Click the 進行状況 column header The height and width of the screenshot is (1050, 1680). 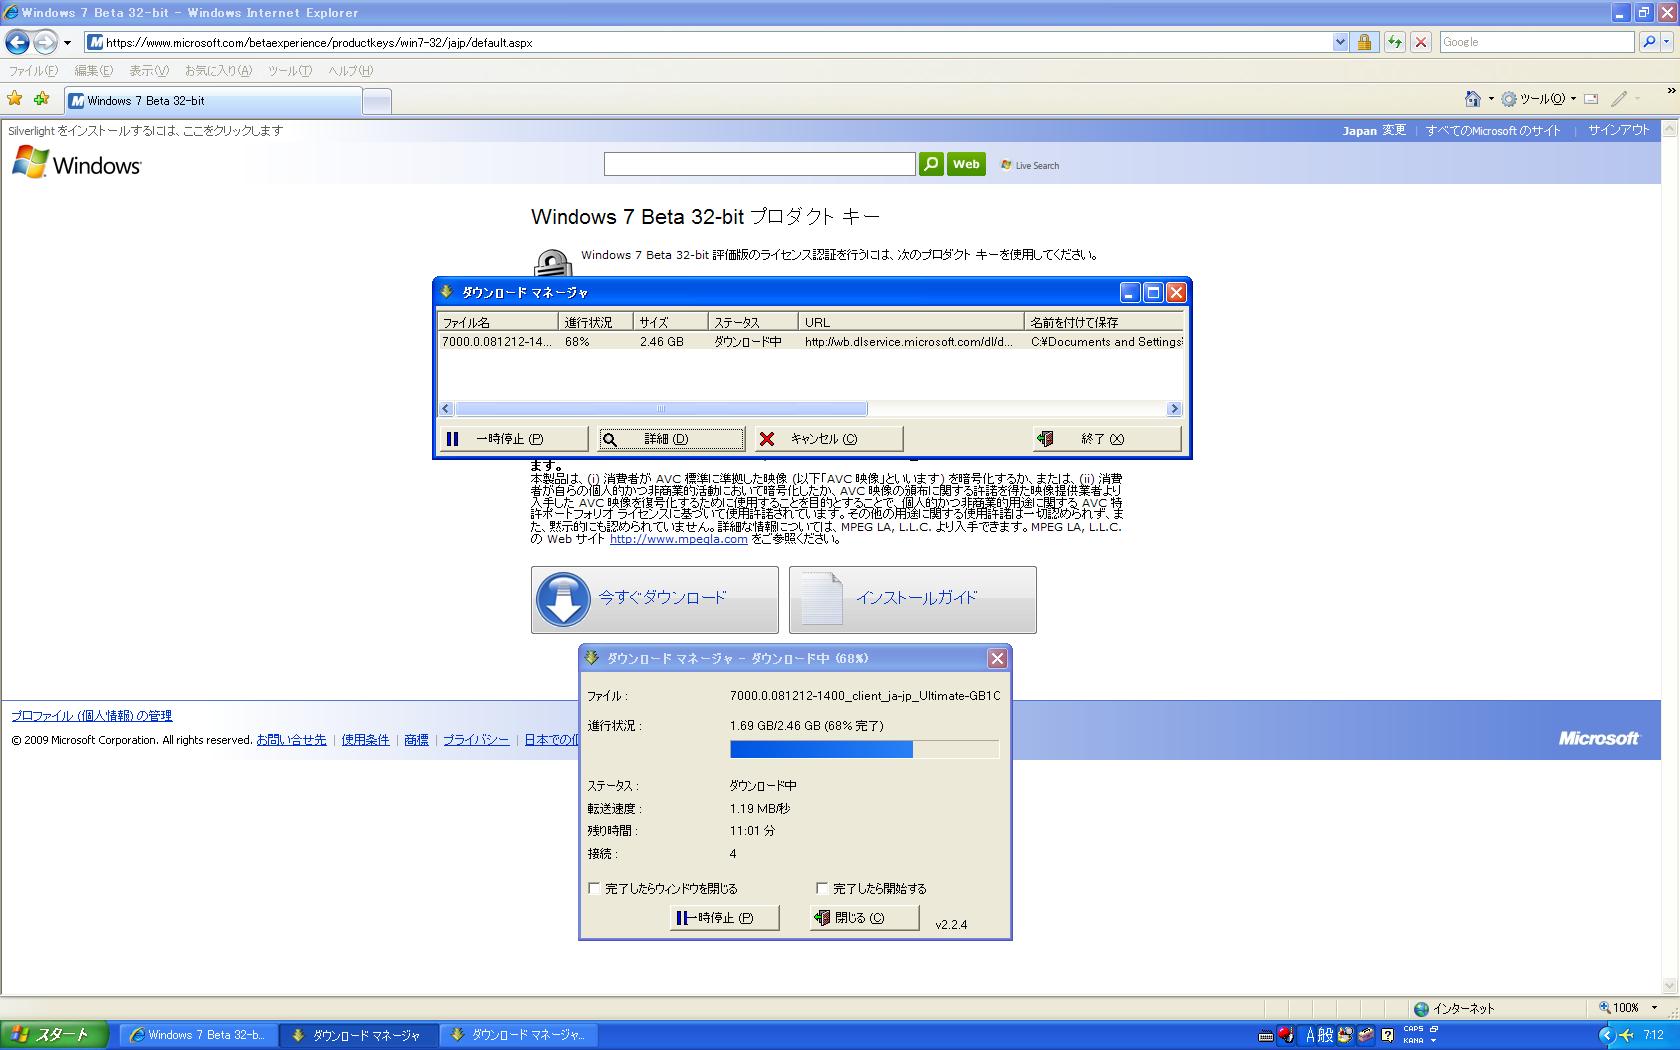[x=596, y=322]
